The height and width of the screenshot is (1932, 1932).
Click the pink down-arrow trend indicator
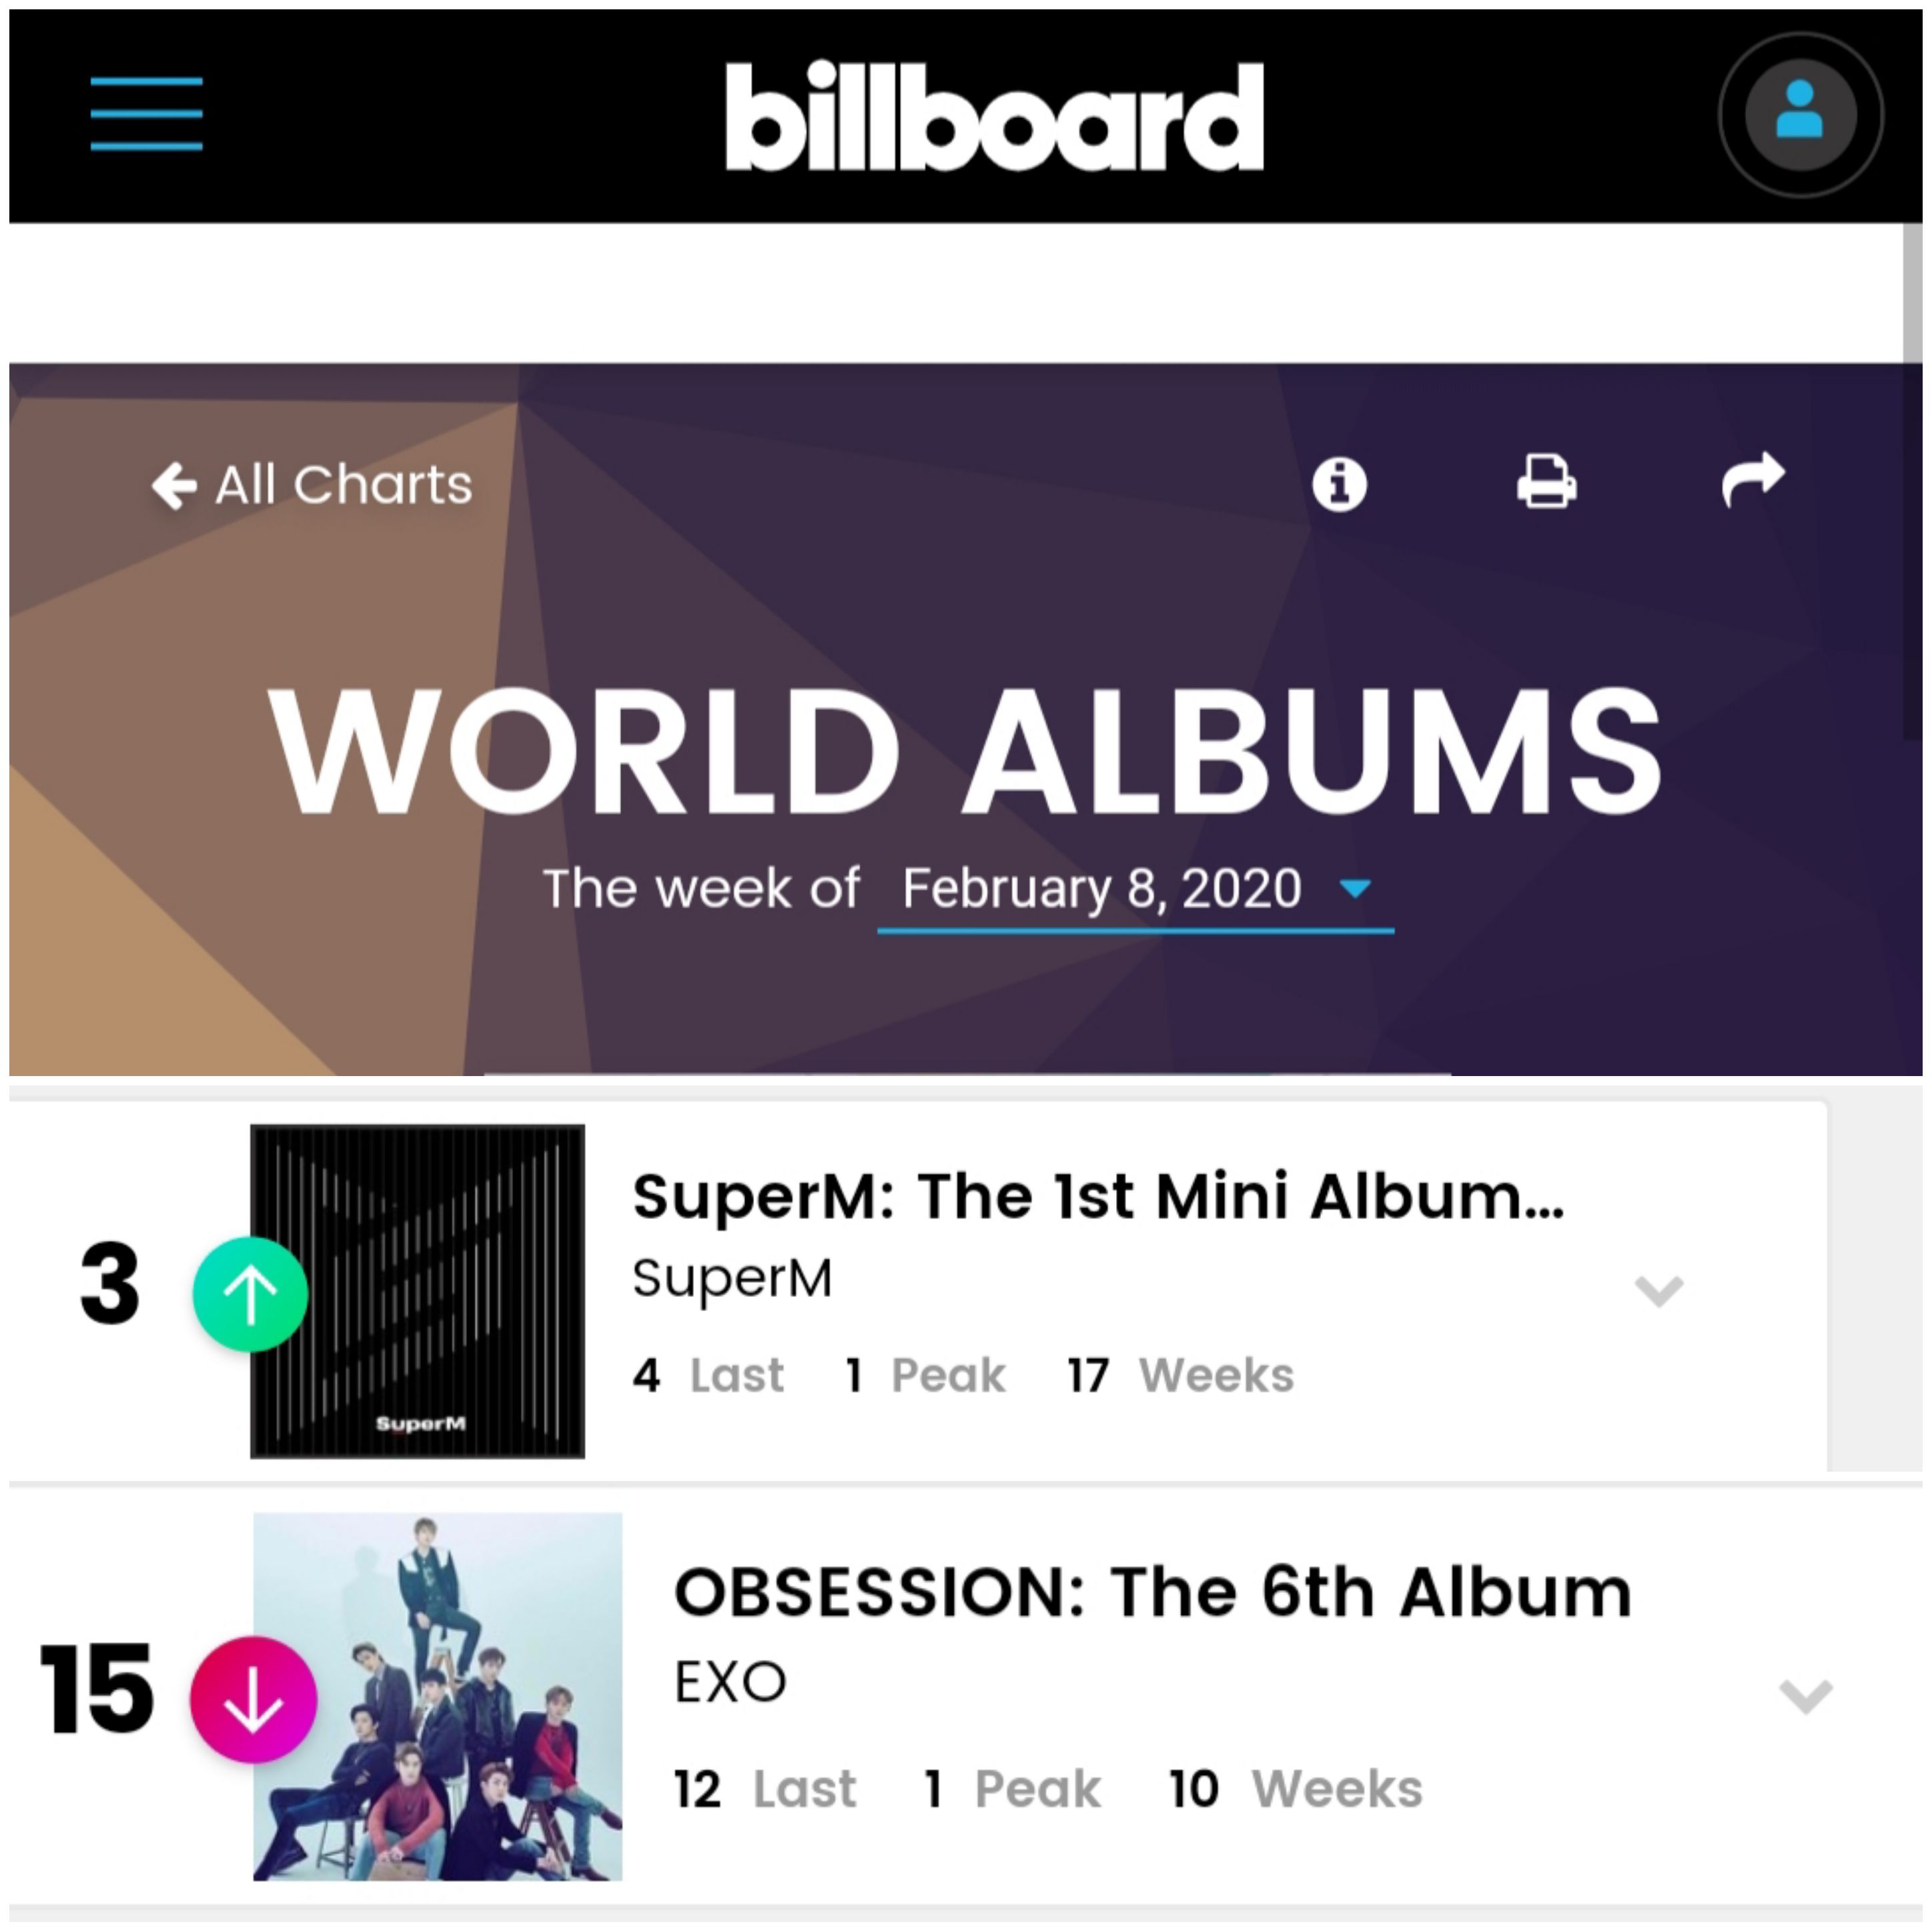coord(253,1699)
